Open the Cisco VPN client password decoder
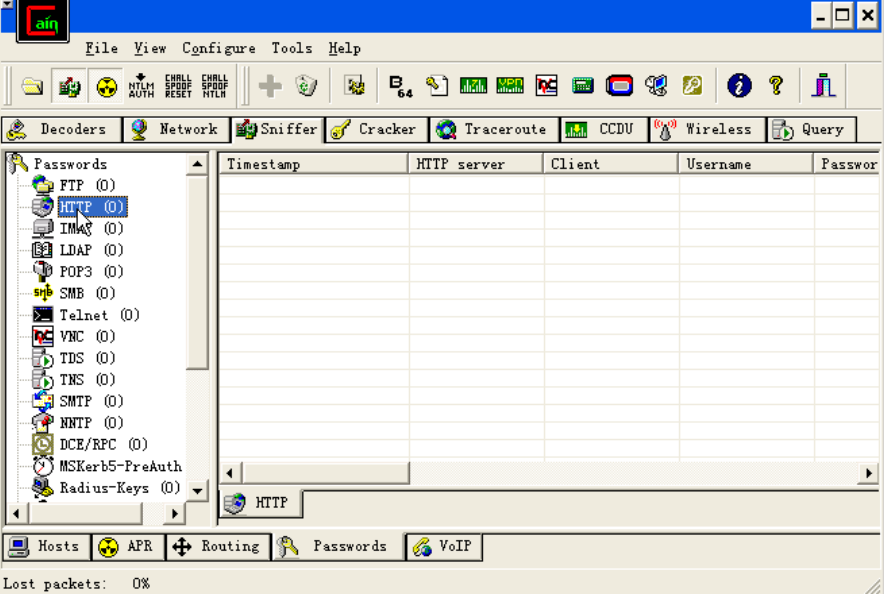Screen dimensions: 884x594 (510, 86)
